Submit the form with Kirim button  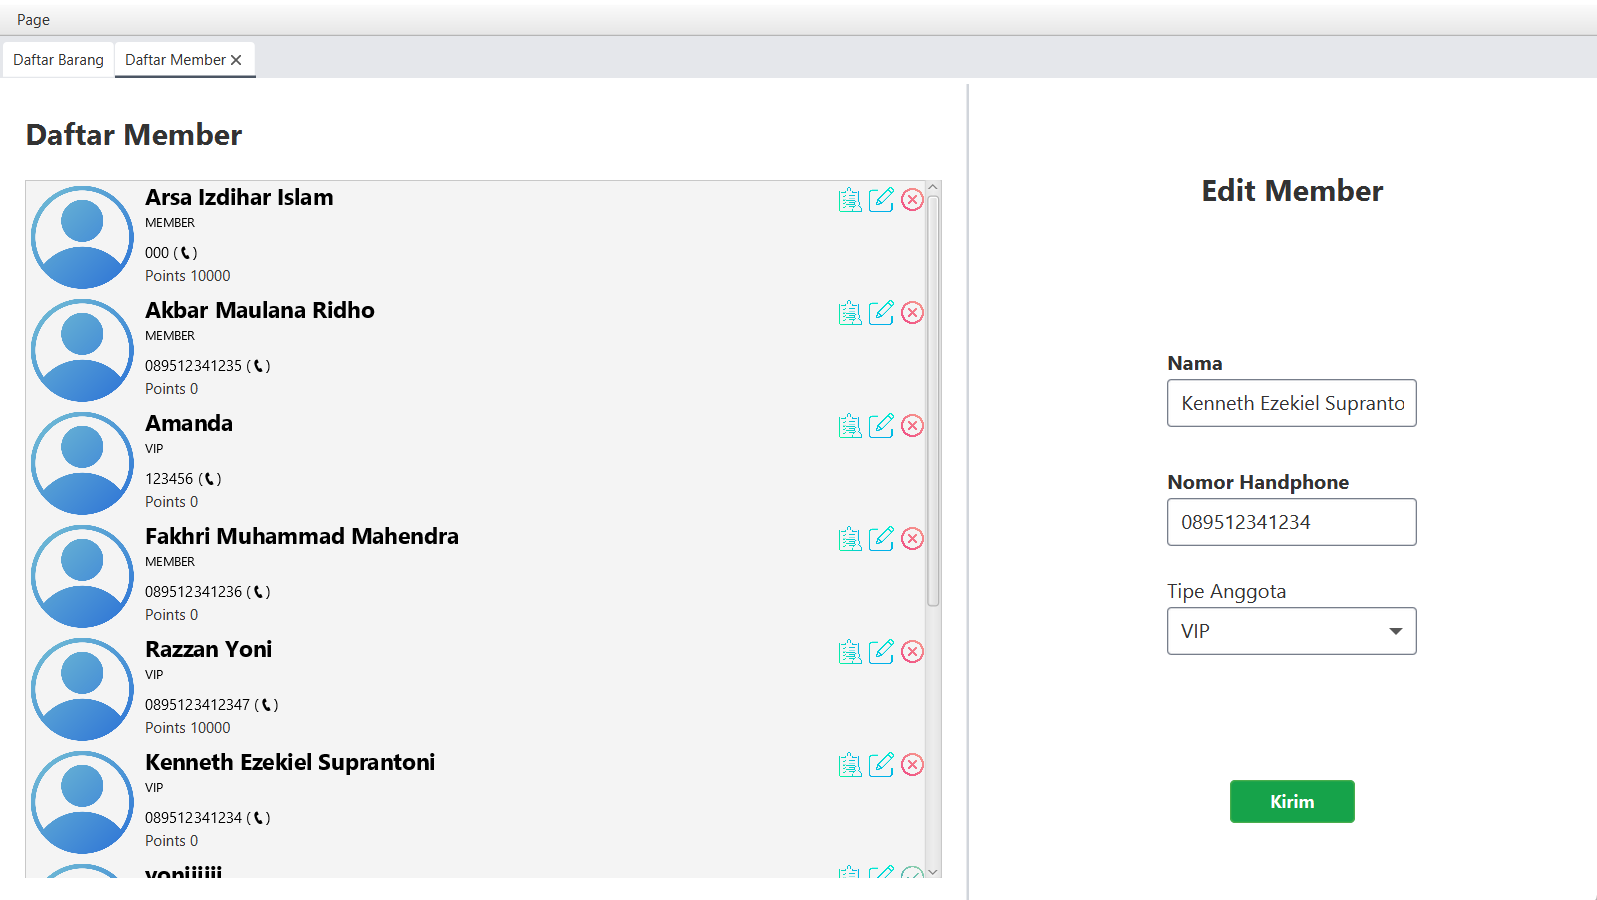click(1292, 802)
